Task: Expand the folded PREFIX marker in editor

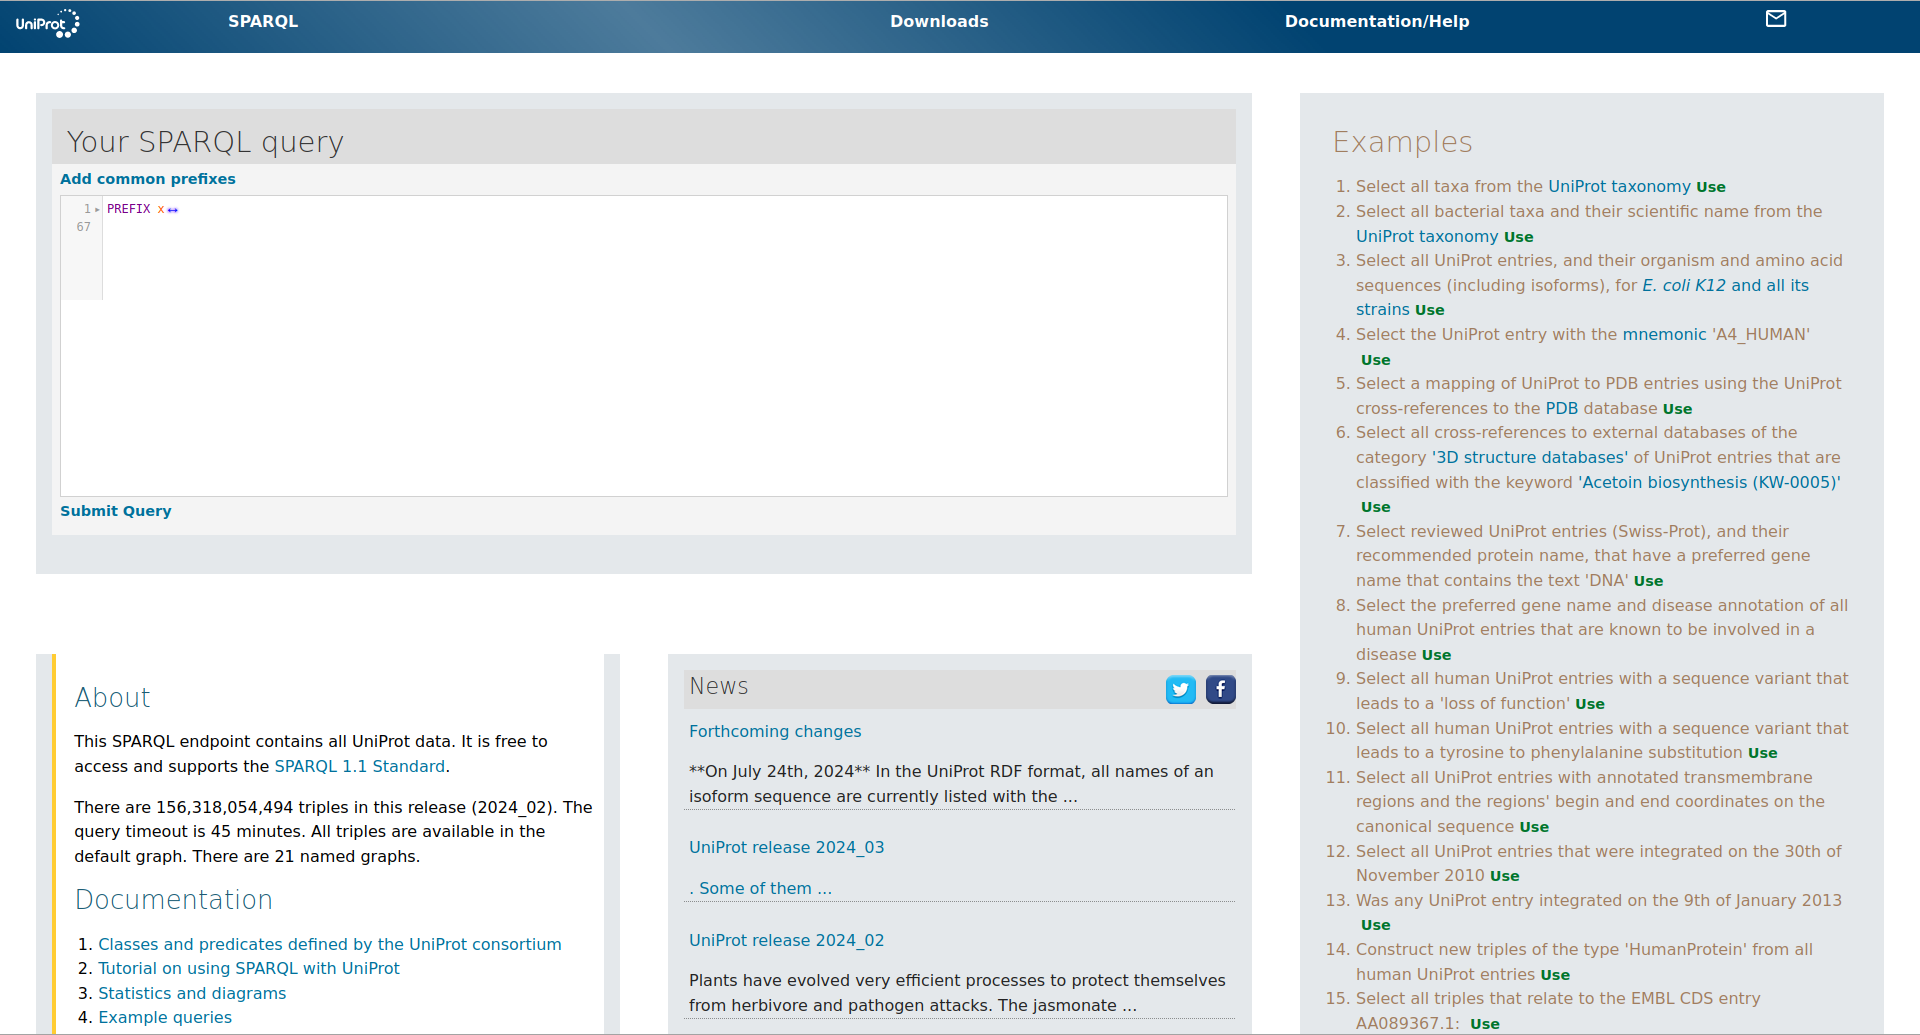Action: click(173, 210)
